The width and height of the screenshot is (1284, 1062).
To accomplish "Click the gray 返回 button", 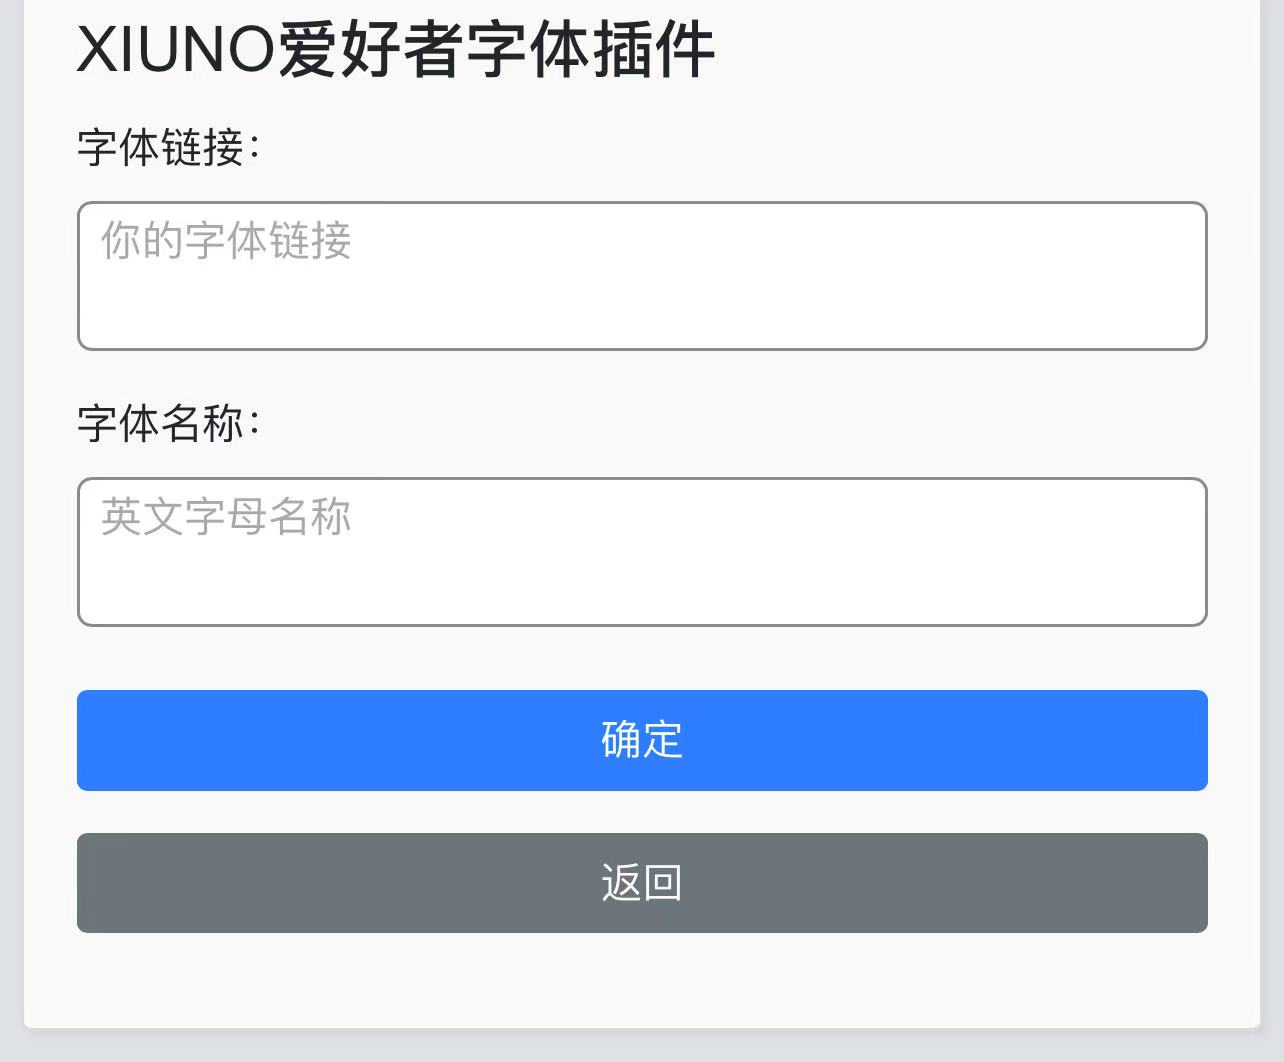I will pyautogui.click(x=642, y=883).
